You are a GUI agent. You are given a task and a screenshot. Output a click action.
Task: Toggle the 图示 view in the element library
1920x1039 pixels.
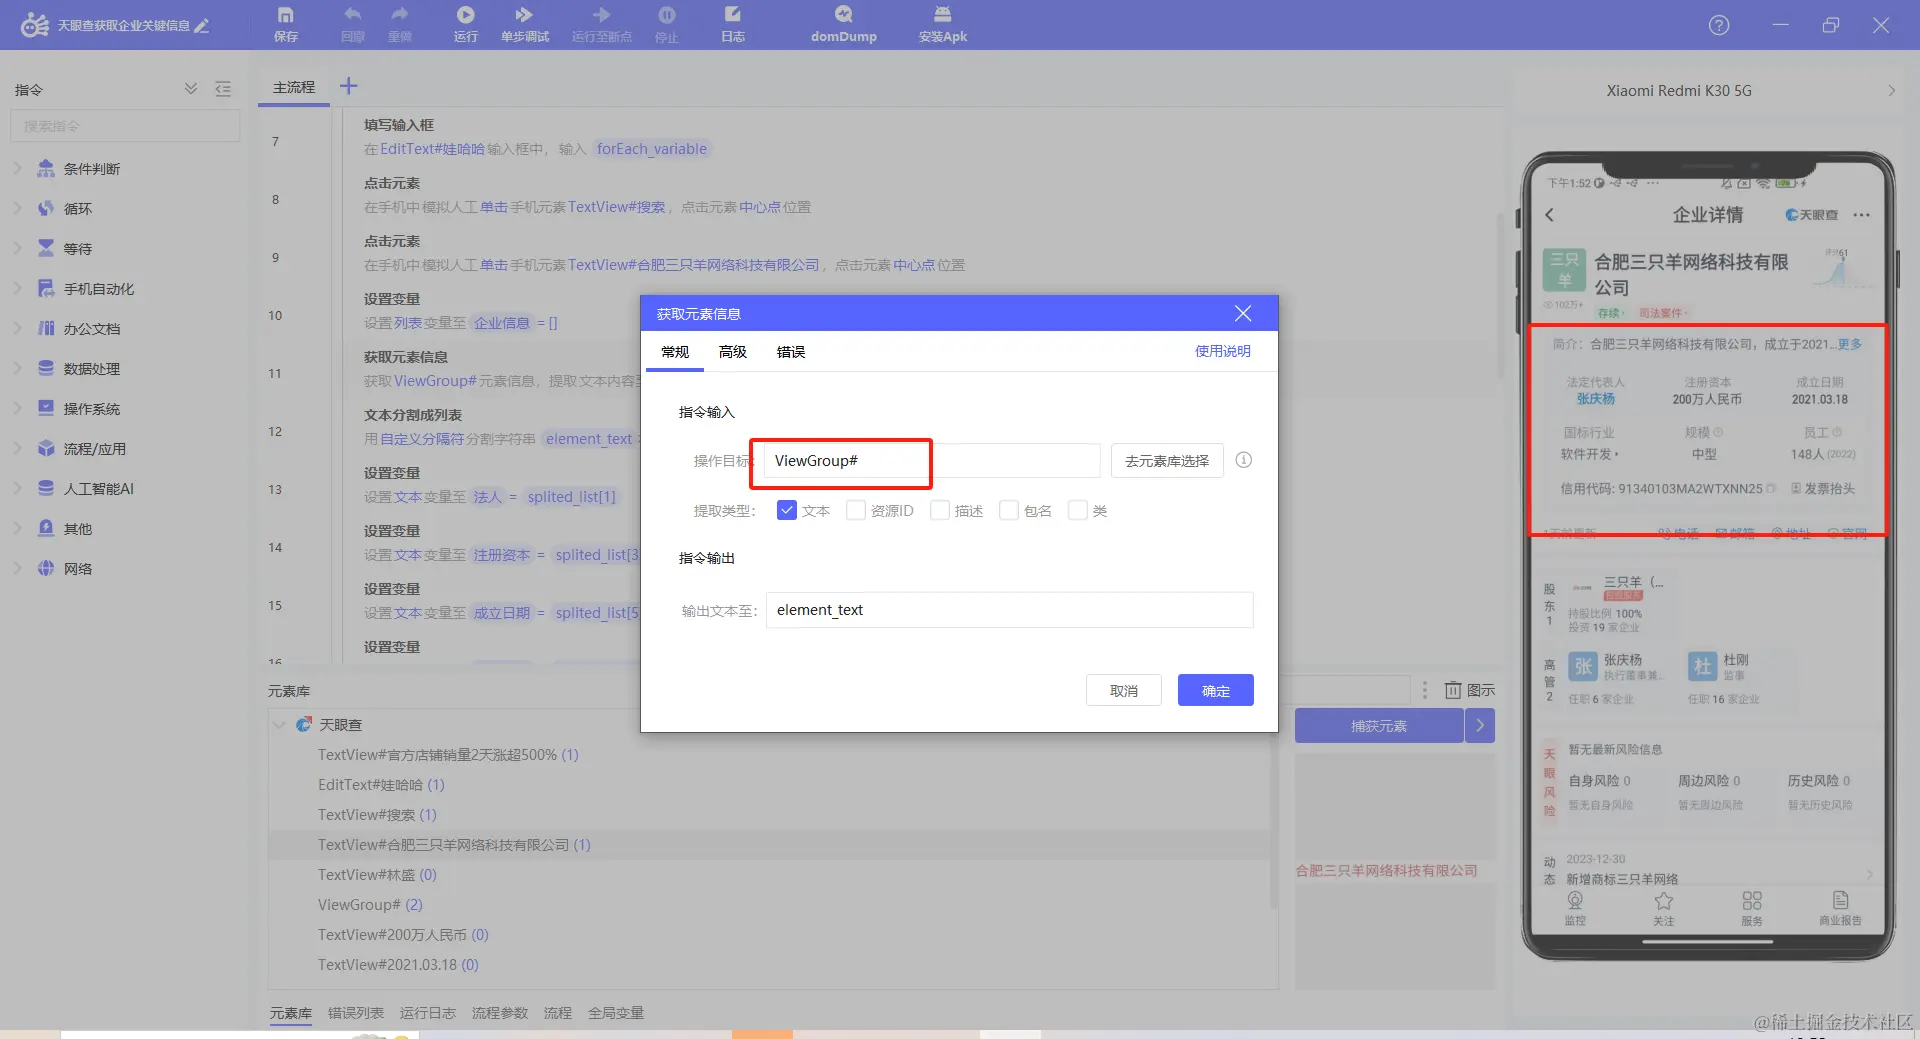(1470, 690)
